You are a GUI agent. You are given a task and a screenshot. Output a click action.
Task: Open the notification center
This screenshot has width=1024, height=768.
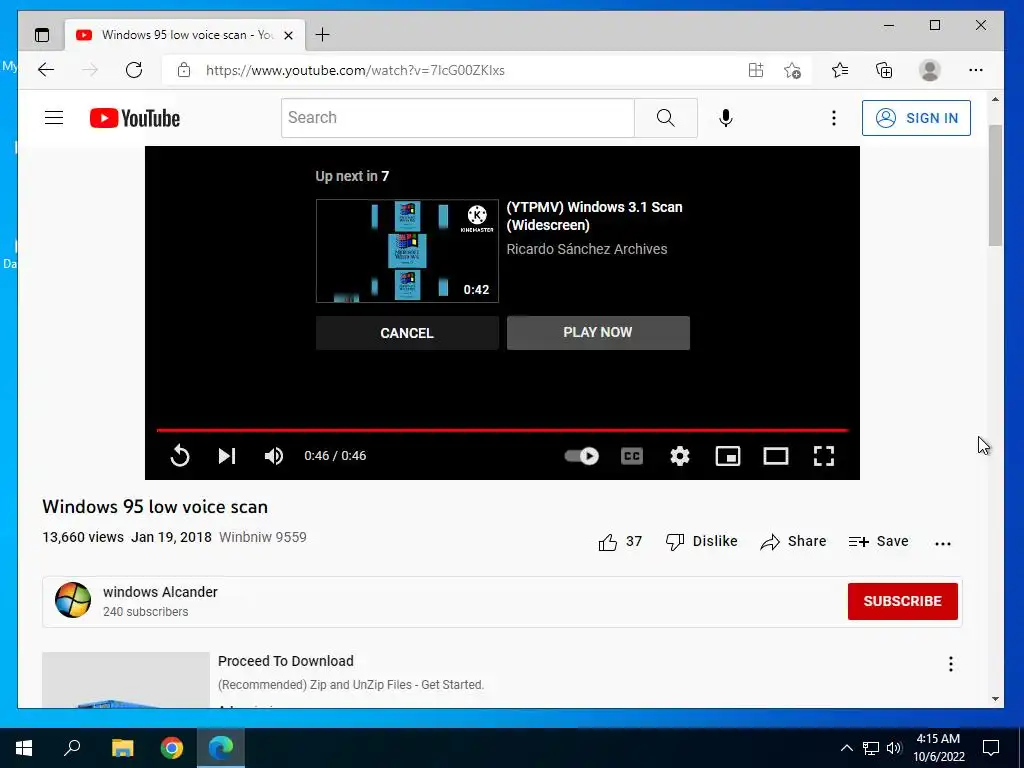pos(991,748)
